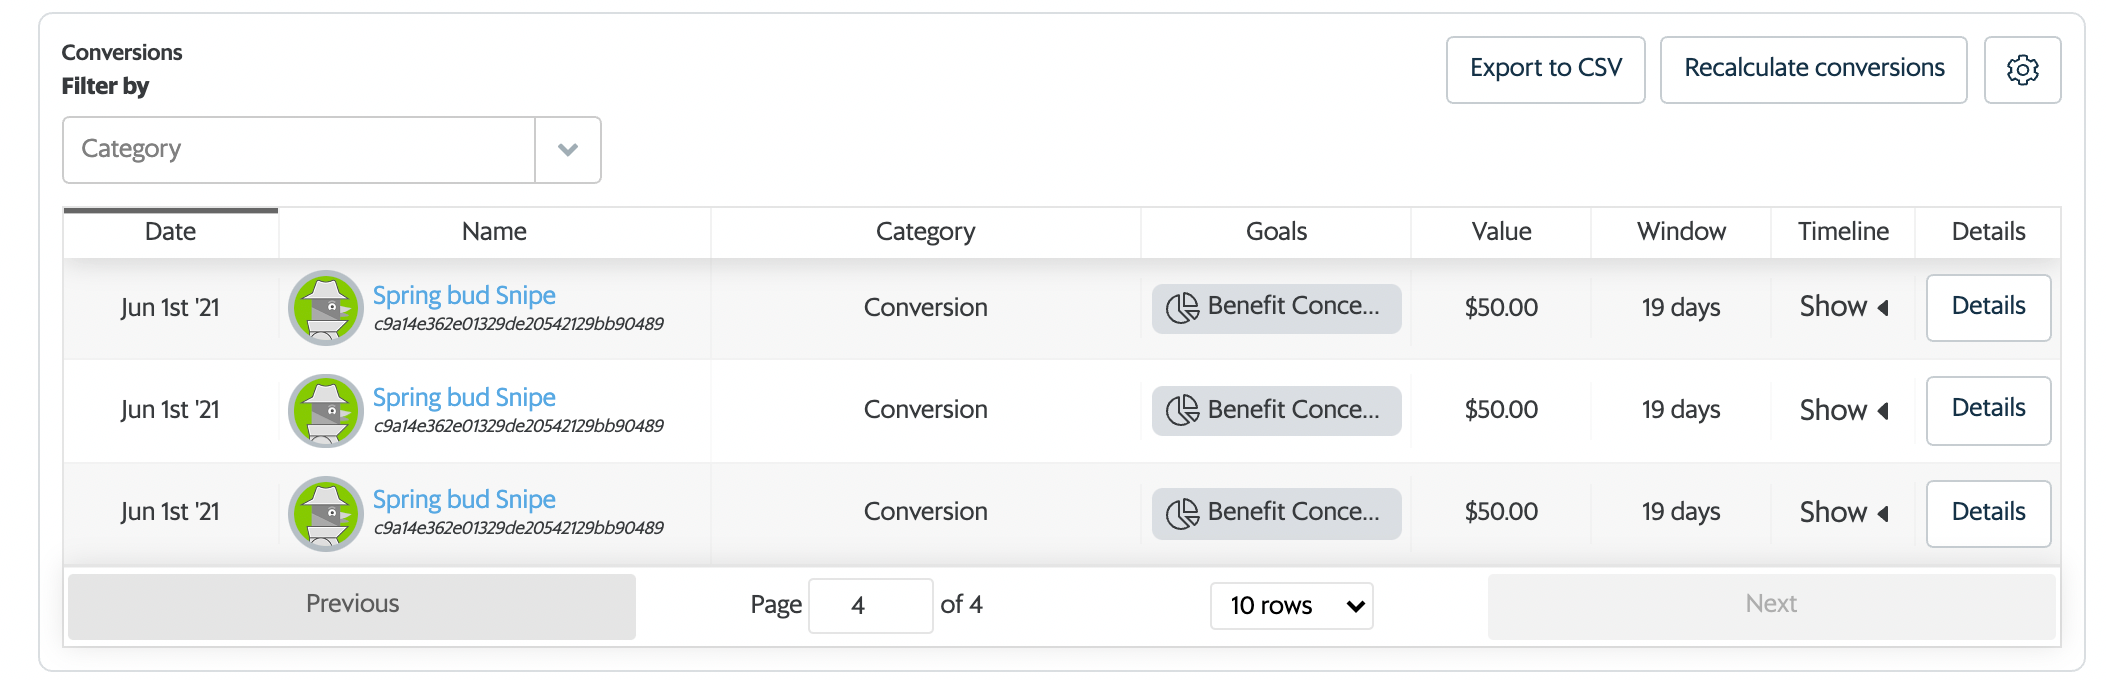This screenshot has height=680, width=2106.
Task: Click the second row Benefit Conce... goal badge
Action: coord(1276,410)
